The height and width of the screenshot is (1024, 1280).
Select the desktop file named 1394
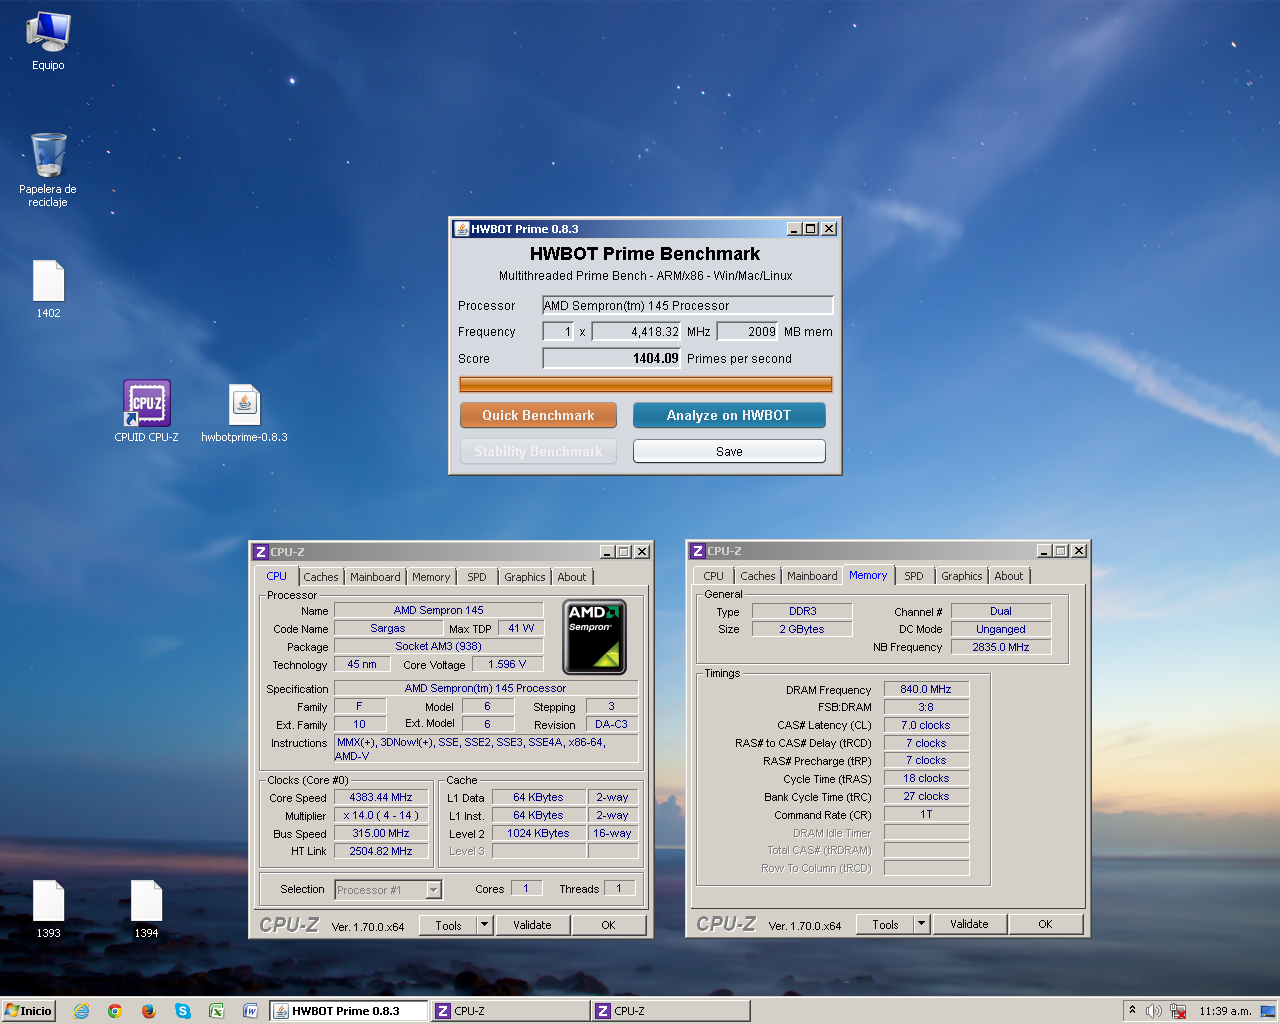click(x=146, y=908)
